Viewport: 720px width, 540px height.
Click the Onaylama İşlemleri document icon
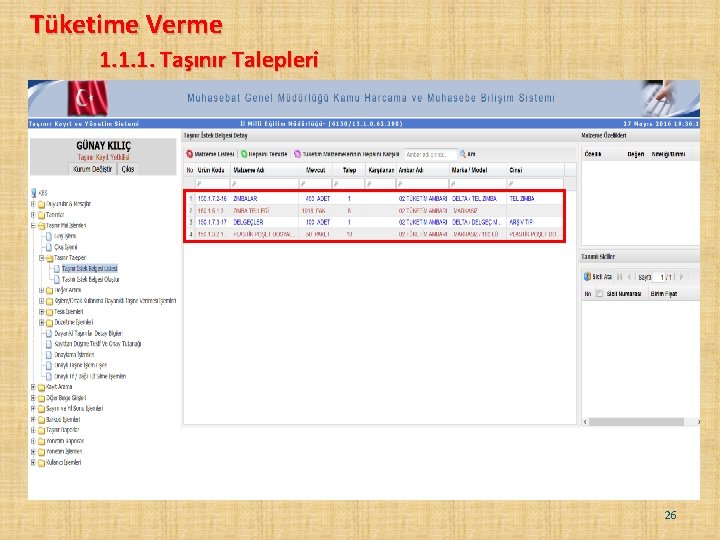click(49, 354)
